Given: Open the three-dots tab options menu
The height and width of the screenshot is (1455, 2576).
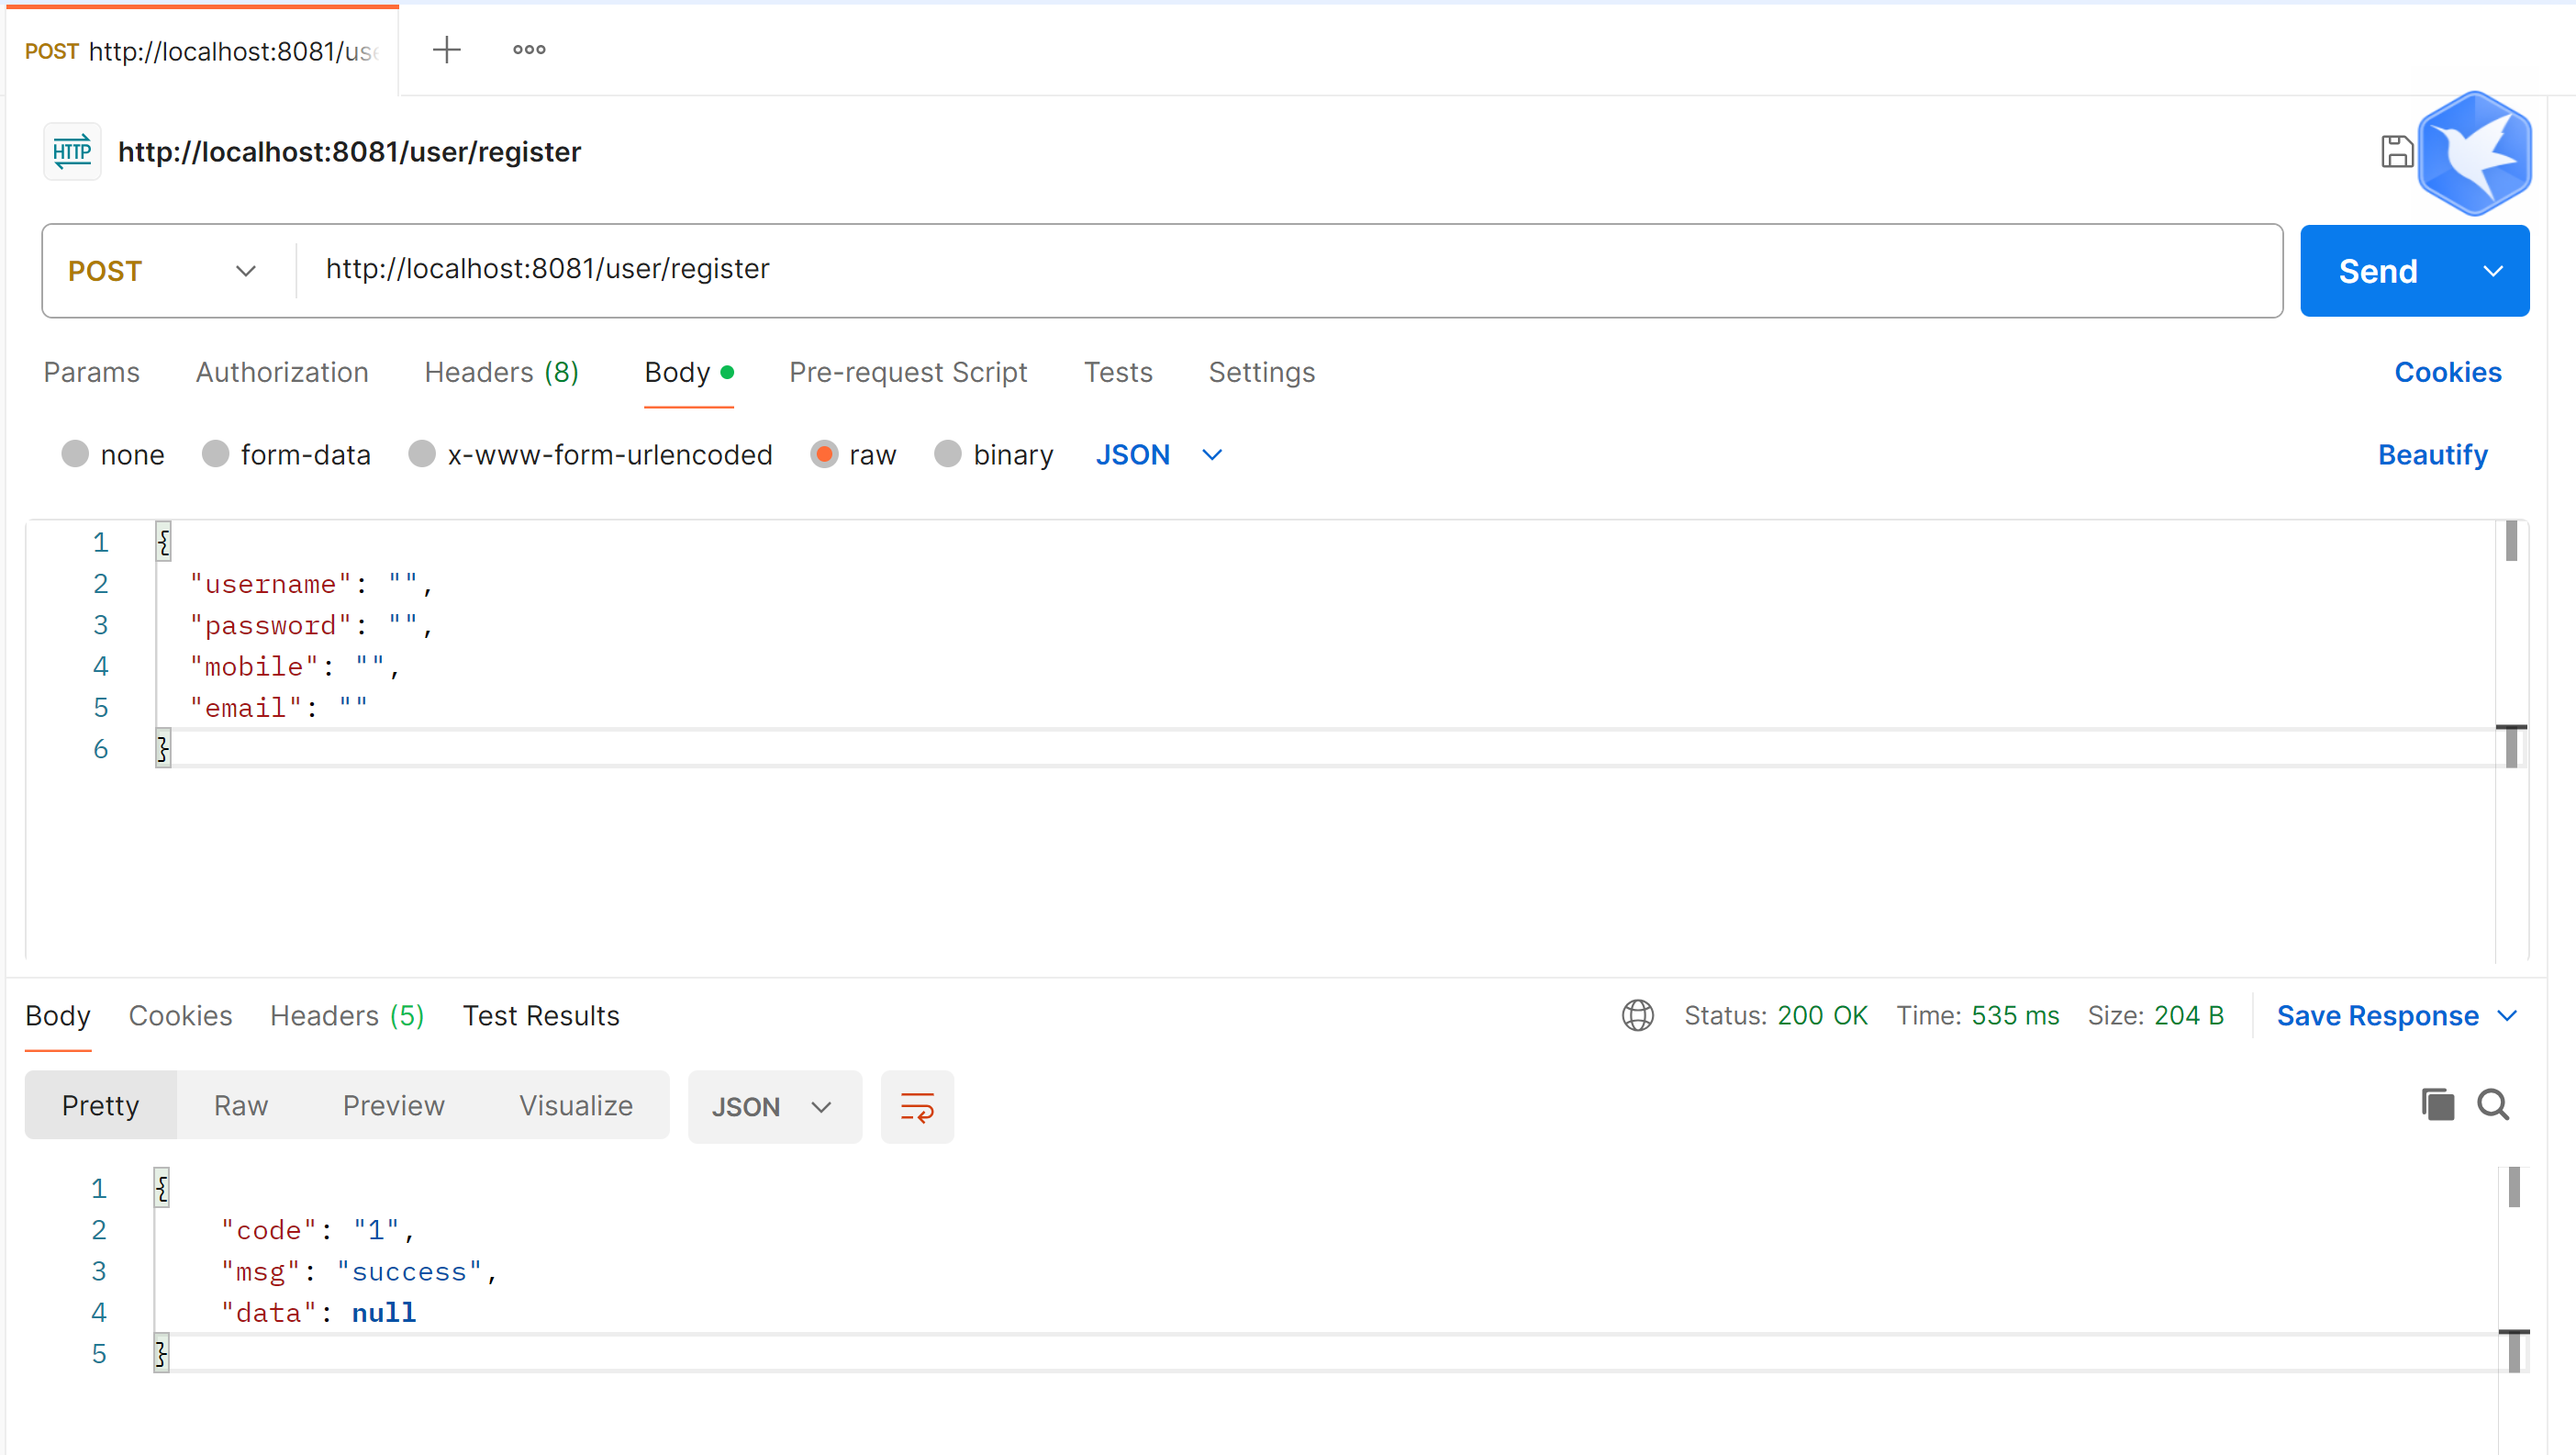Looking at the screenshot, I should tap(529, 49).
